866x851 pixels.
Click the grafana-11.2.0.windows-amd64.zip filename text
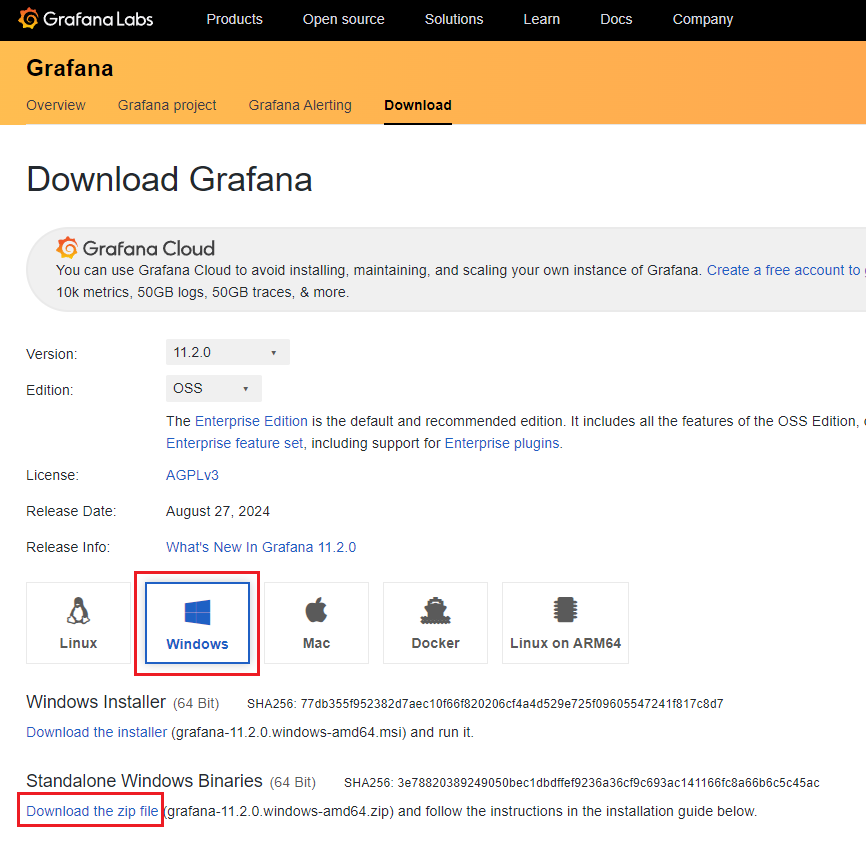(279, 811)
